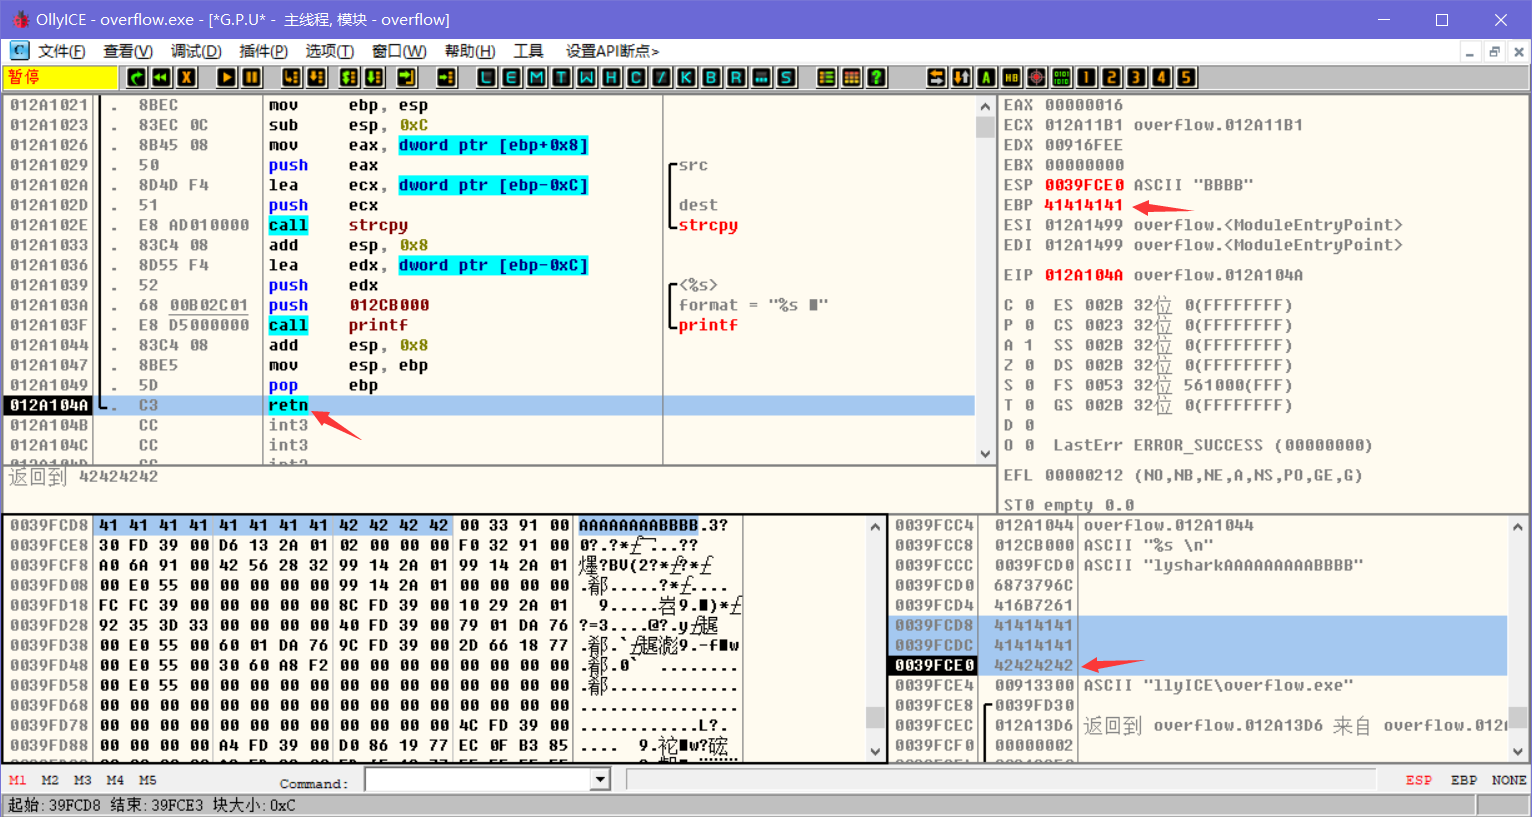Open Windows list with W icon

coord(587,77)
